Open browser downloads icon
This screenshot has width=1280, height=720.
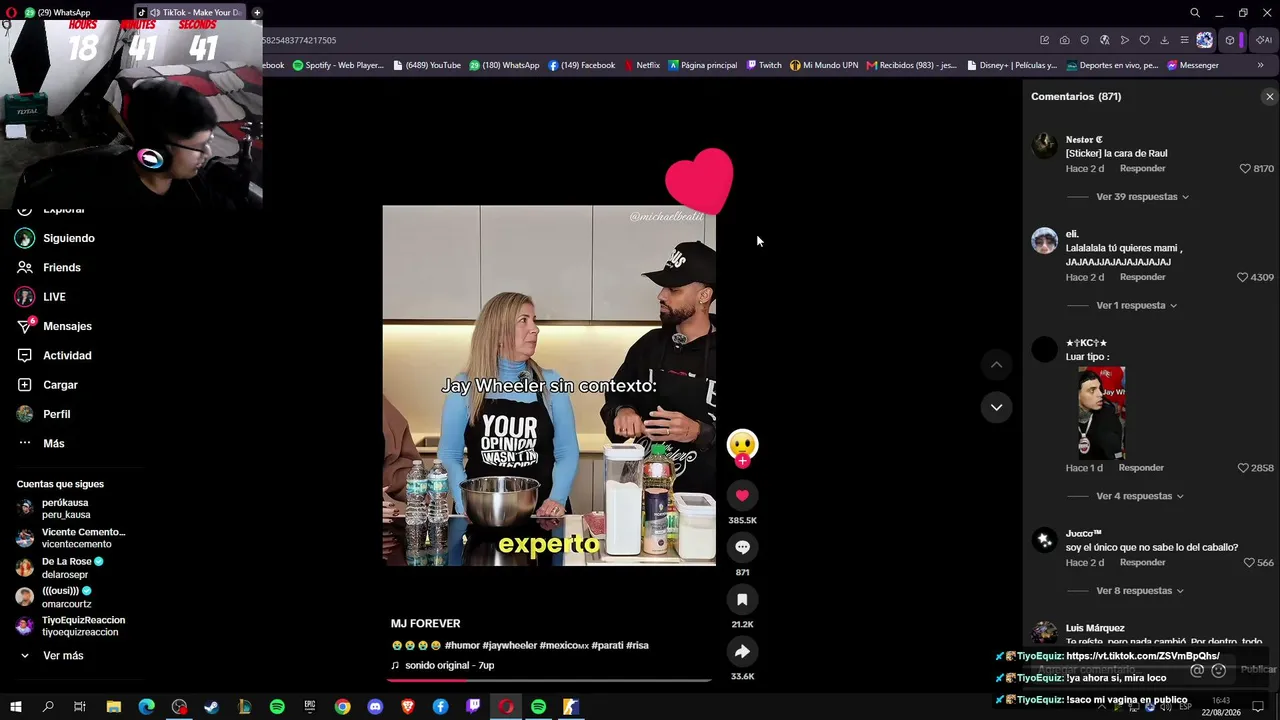[x=1164, y=41]
